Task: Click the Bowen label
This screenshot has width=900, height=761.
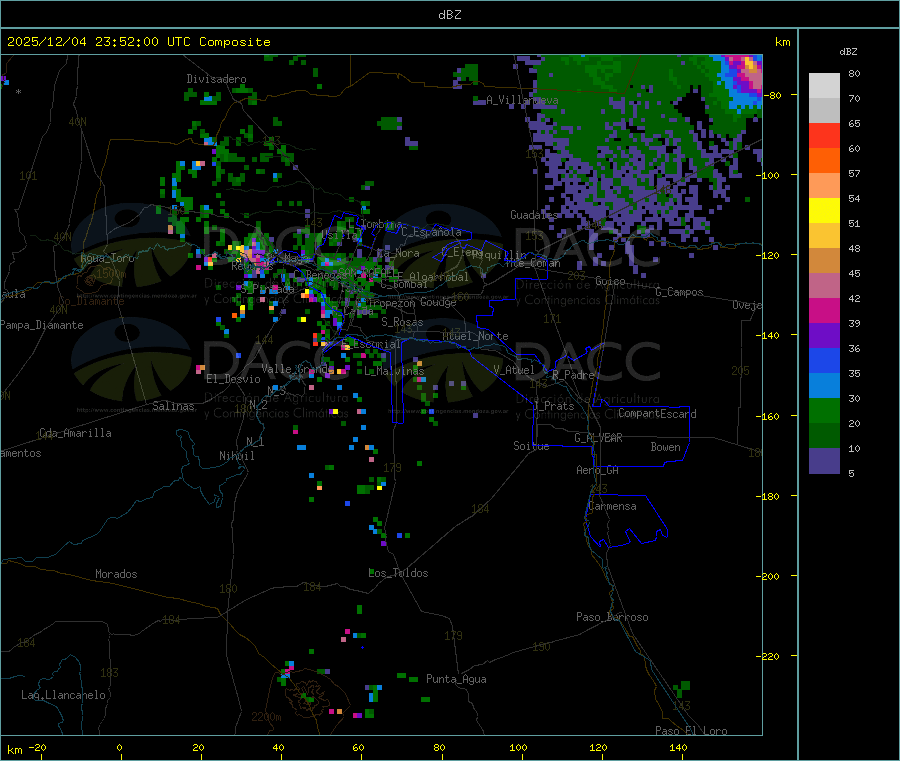Action: pyautogui.click(x=665, y=447)
